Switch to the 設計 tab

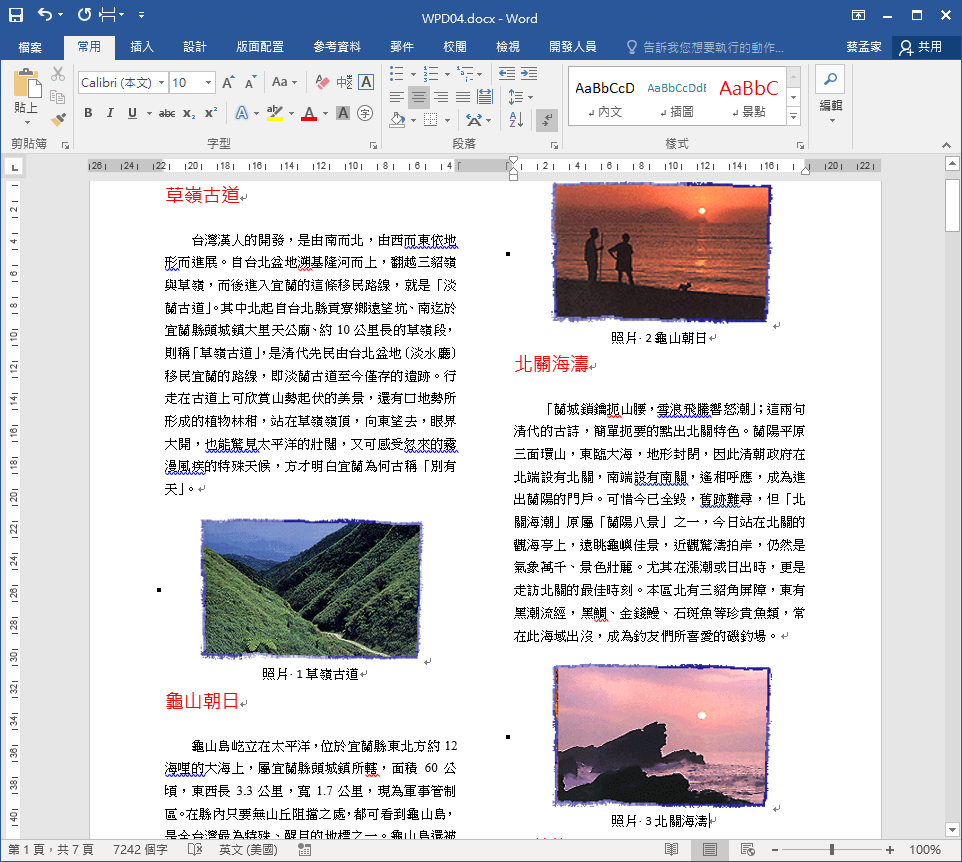coord(195,47)
